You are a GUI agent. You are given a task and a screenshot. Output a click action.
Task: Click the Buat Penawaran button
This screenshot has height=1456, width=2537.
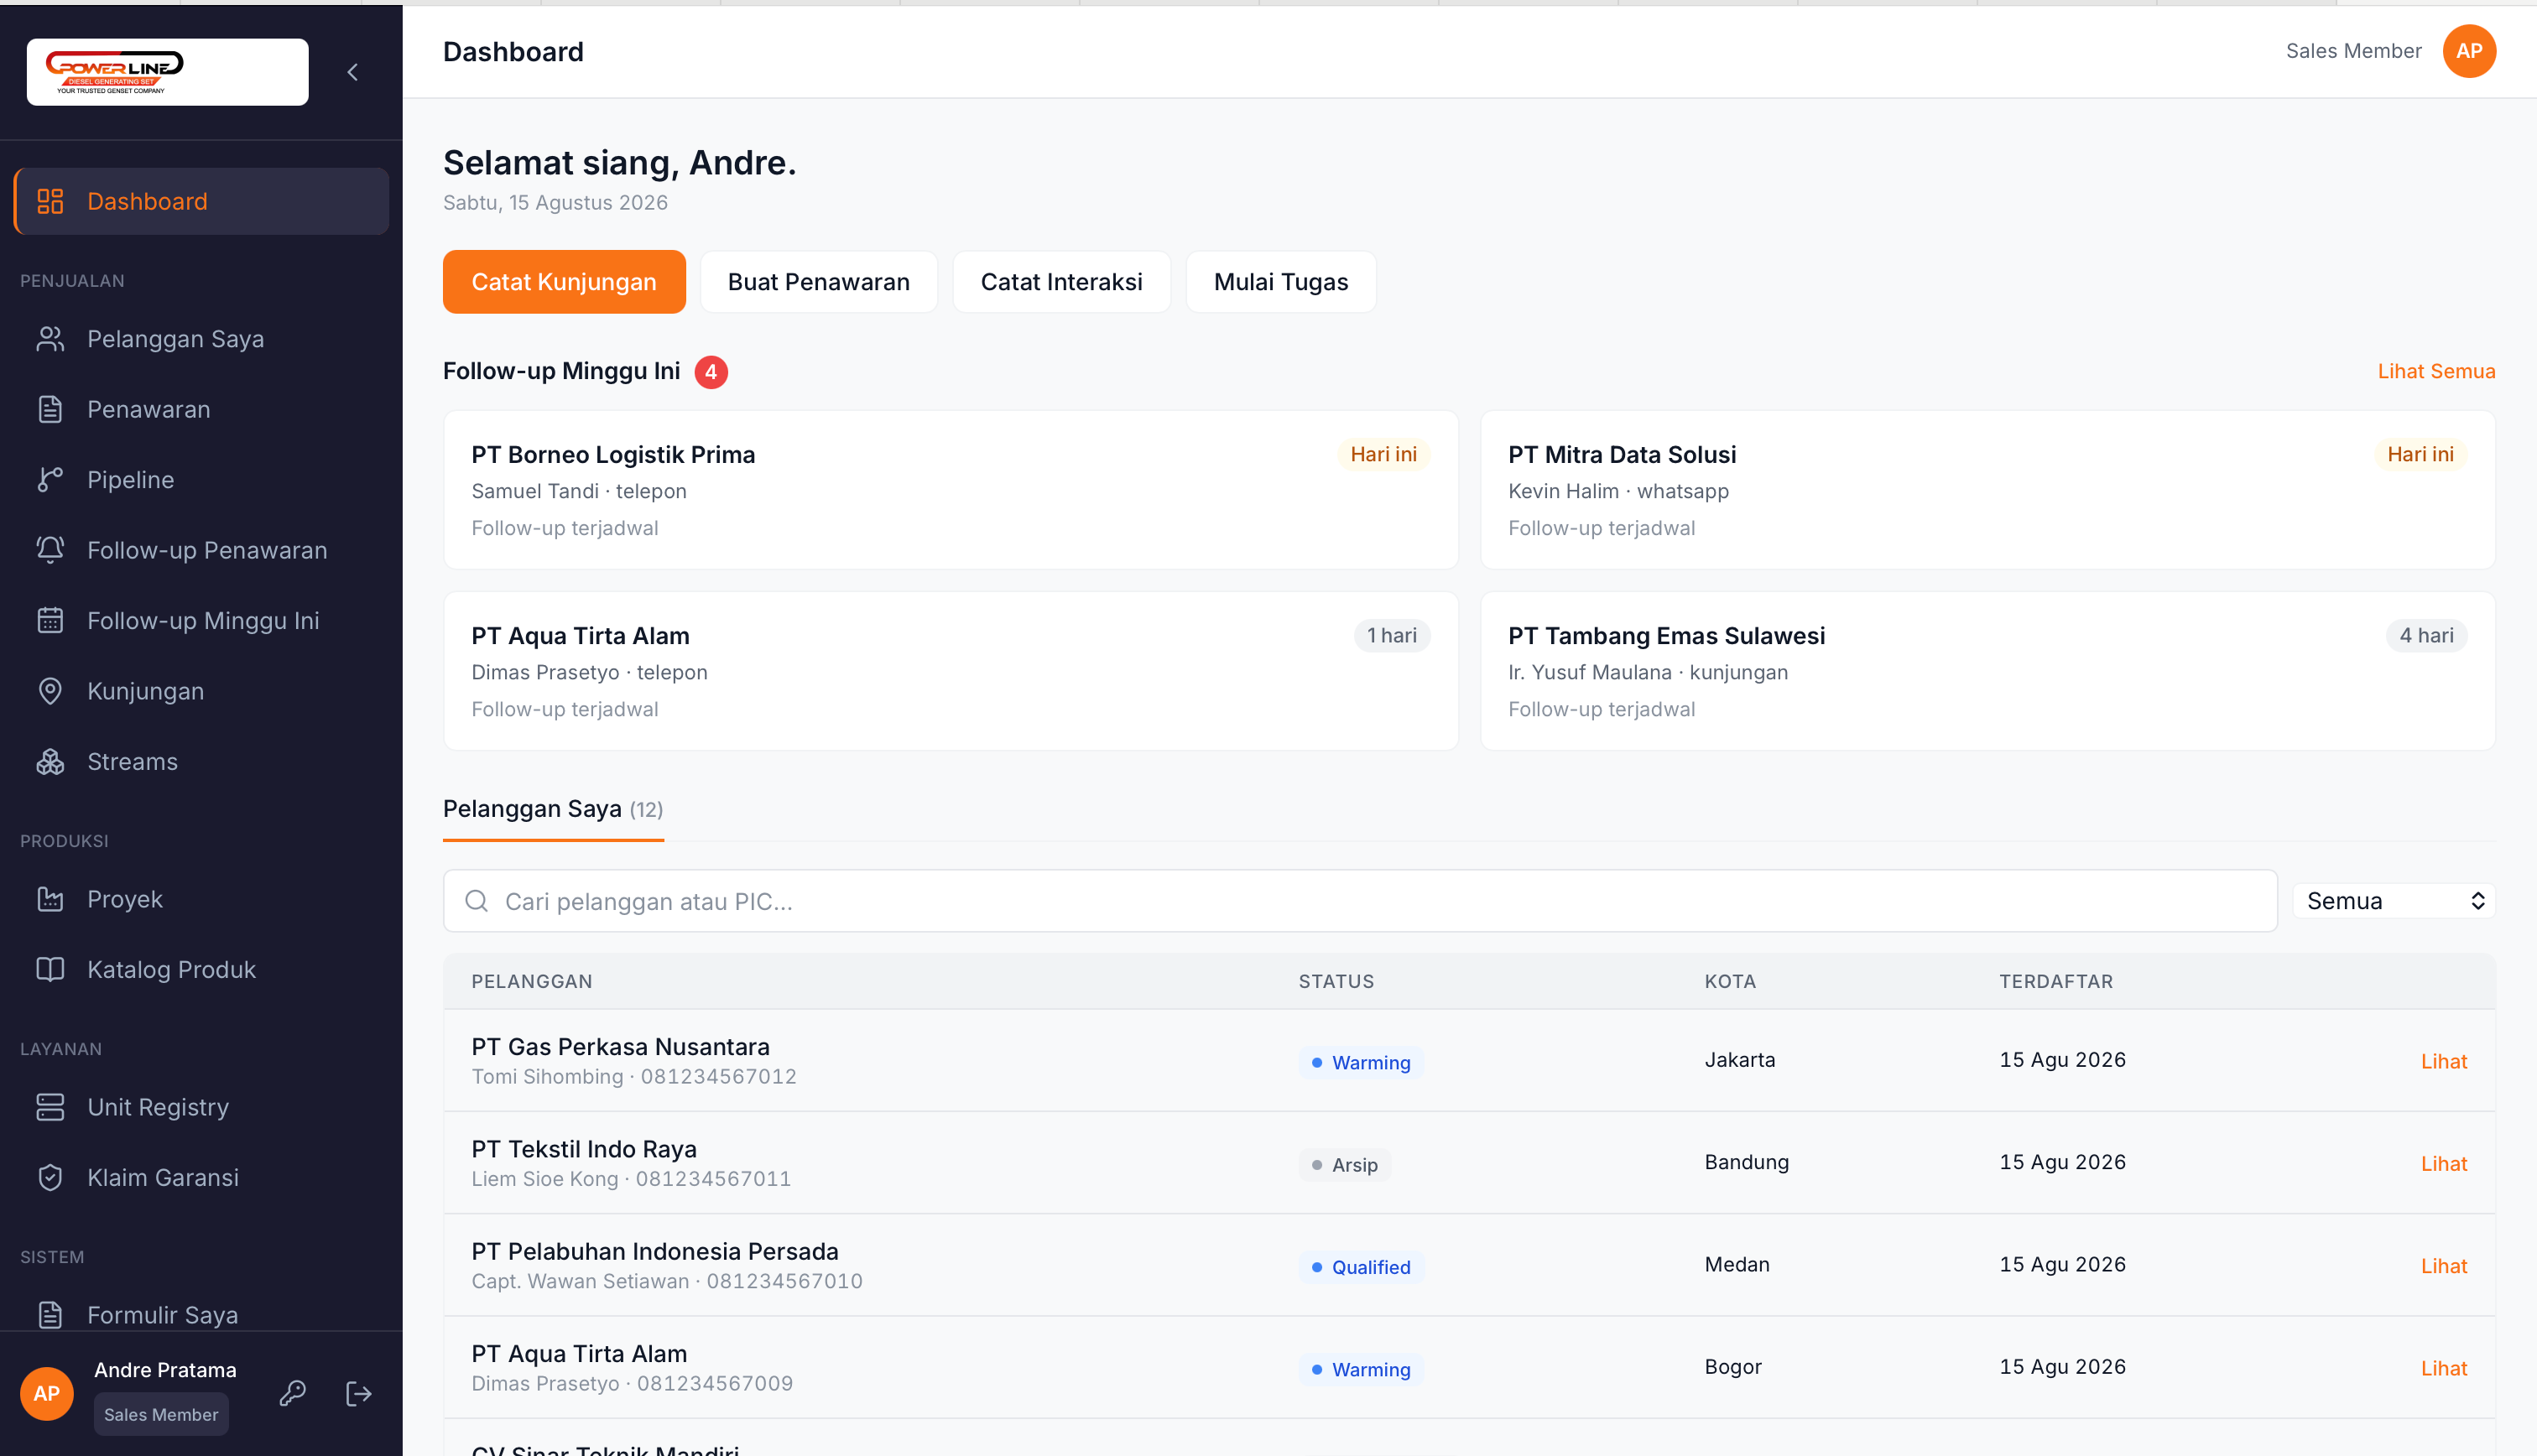coord(818,282)
